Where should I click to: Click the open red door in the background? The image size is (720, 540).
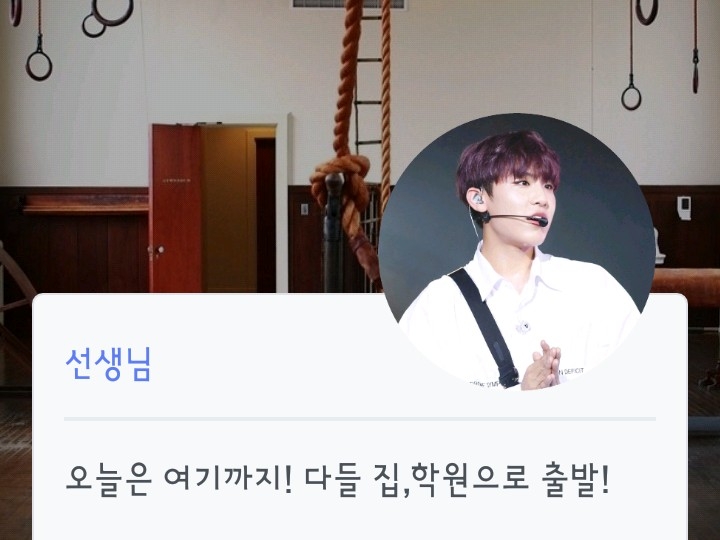pyautogui.click(x=176, y=208)
